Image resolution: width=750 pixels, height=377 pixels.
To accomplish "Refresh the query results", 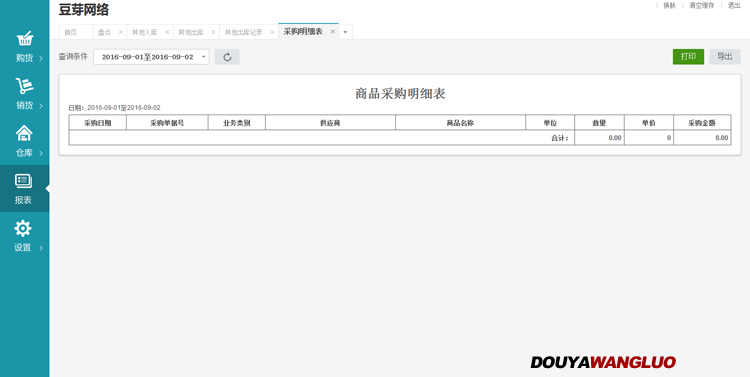I will tap(227, 57).
